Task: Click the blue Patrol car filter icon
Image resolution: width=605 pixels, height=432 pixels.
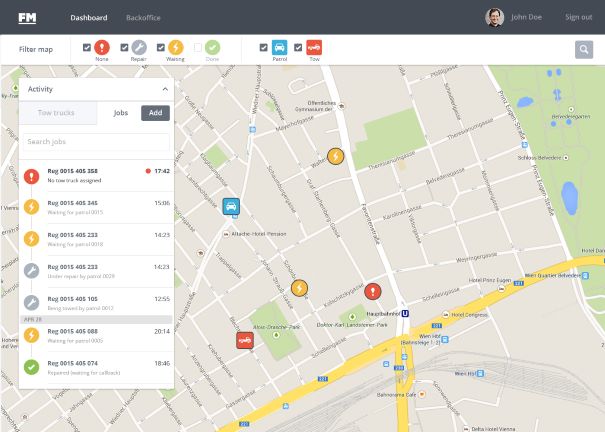Action: (x=279, y=47)
